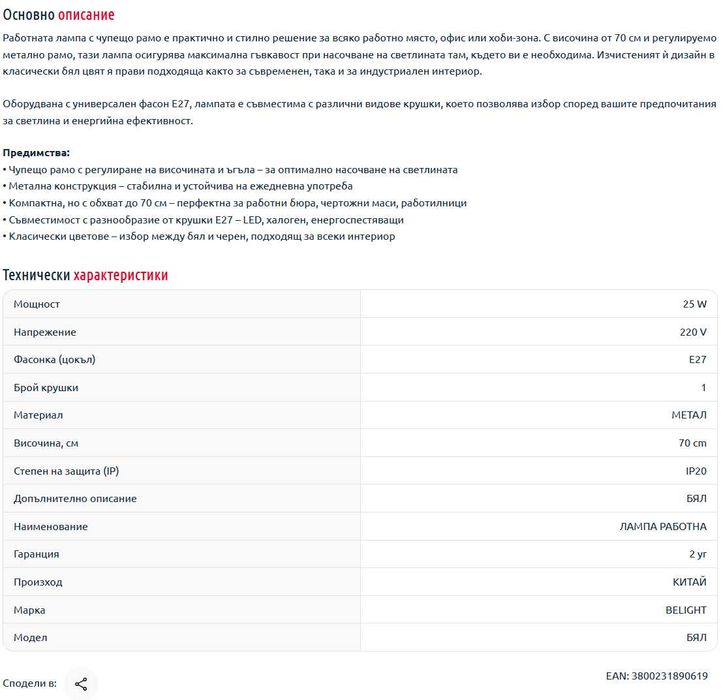Click the МЕТАЛ material value
This screenshot has width=723, height=700.
688,415
